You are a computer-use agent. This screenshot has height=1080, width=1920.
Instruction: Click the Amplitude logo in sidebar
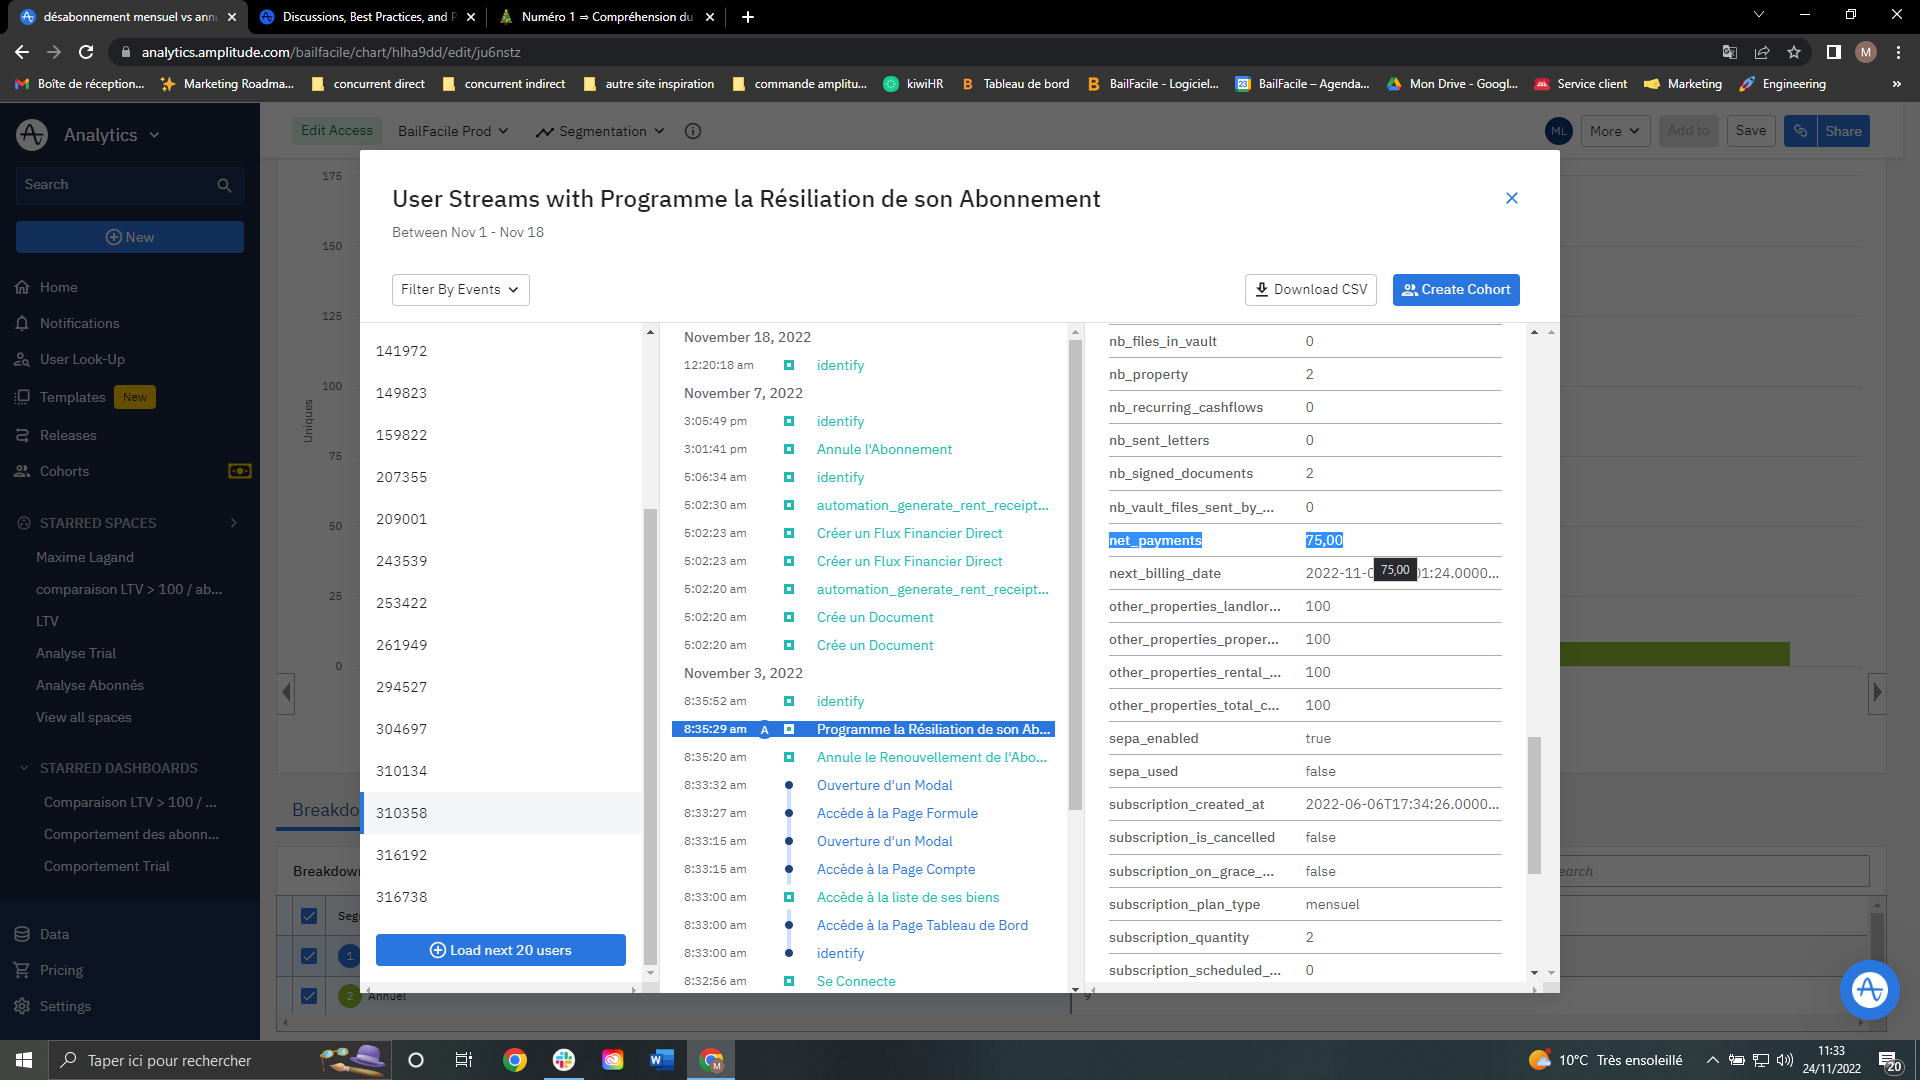coord(32,134)
